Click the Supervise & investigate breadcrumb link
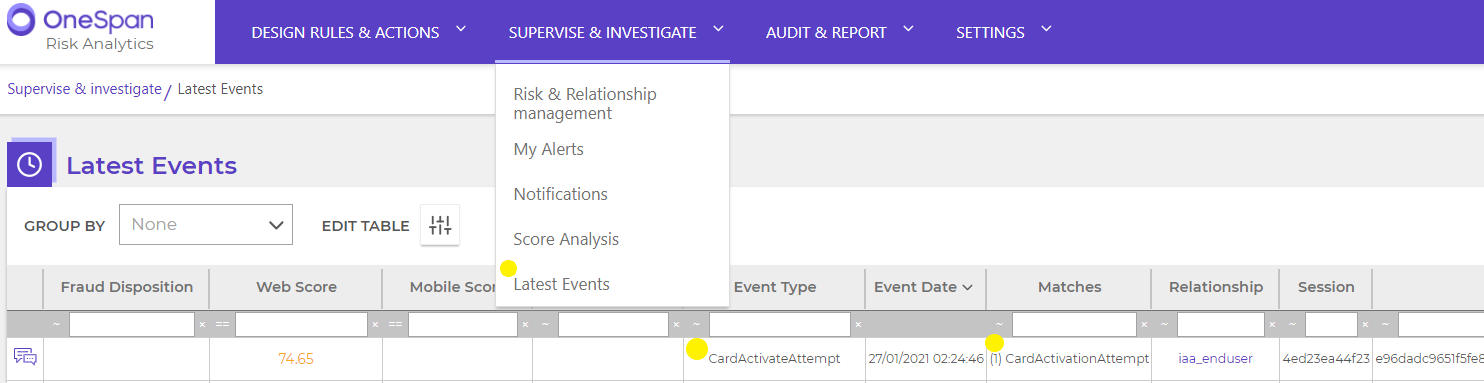 tap(84, 89)
